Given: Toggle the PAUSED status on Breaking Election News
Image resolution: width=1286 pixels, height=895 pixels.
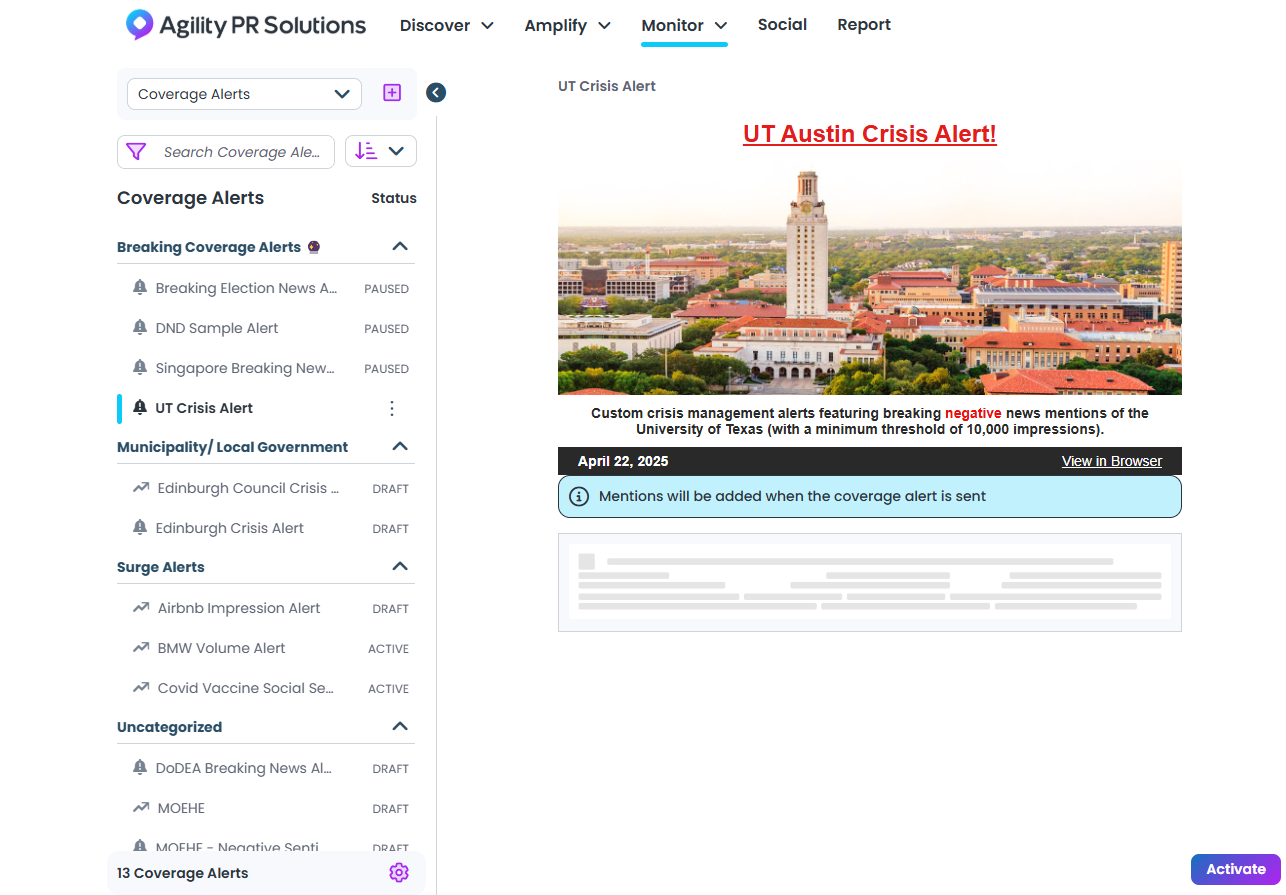Looking at the screenshot, I should [x=386, y=288].
